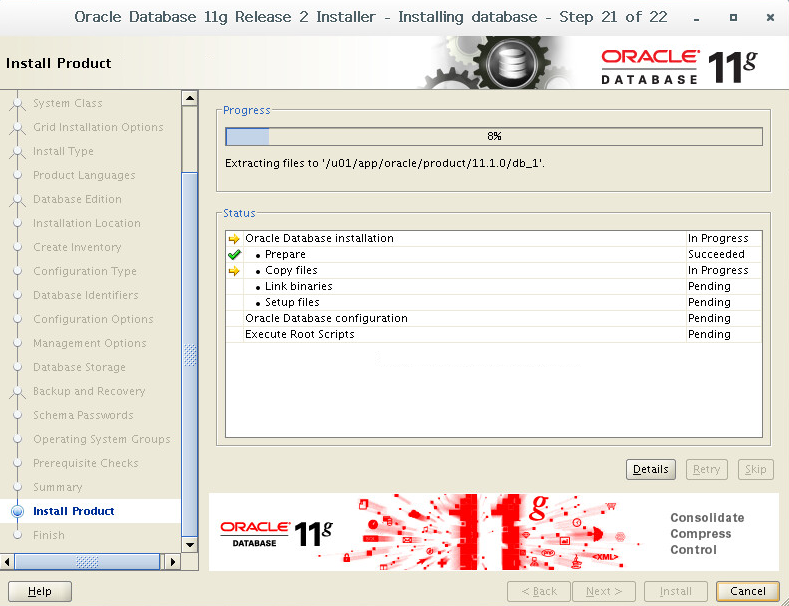Click the Oracle Database configuration row
Viewport: 789px width, 606px height.
[494, 319]
